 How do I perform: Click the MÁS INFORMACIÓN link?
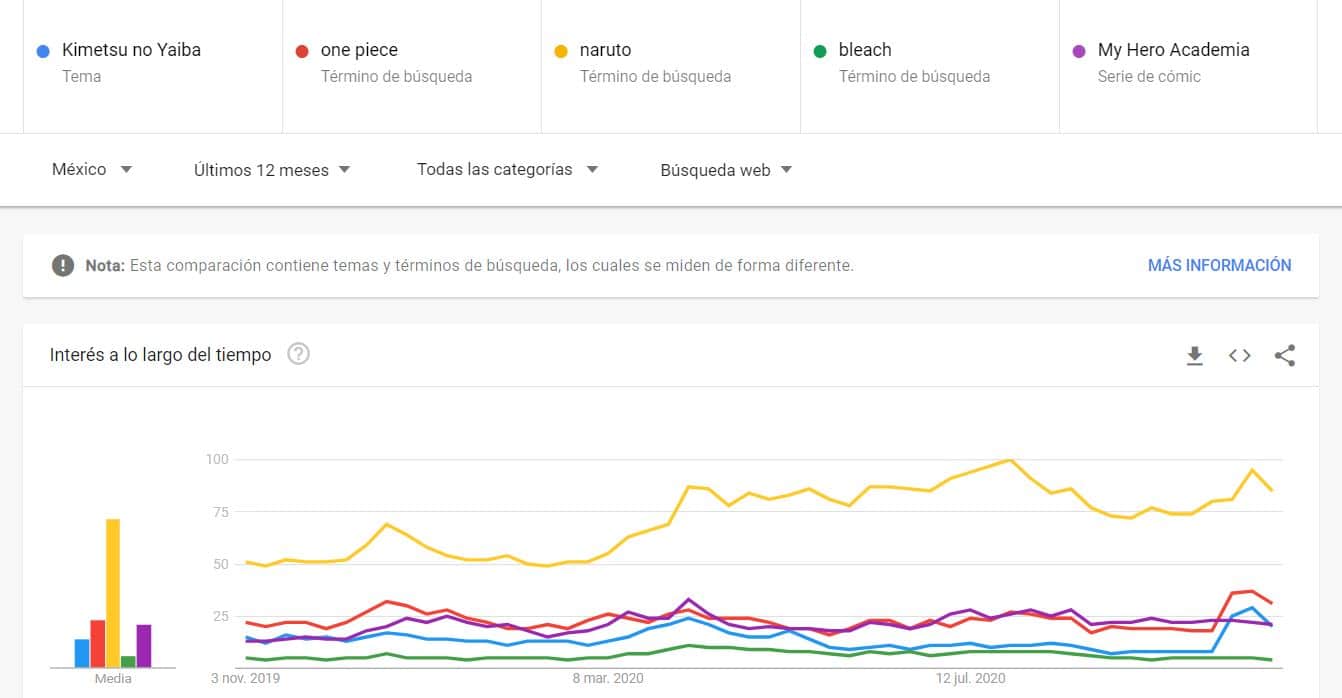point(1219,266)
